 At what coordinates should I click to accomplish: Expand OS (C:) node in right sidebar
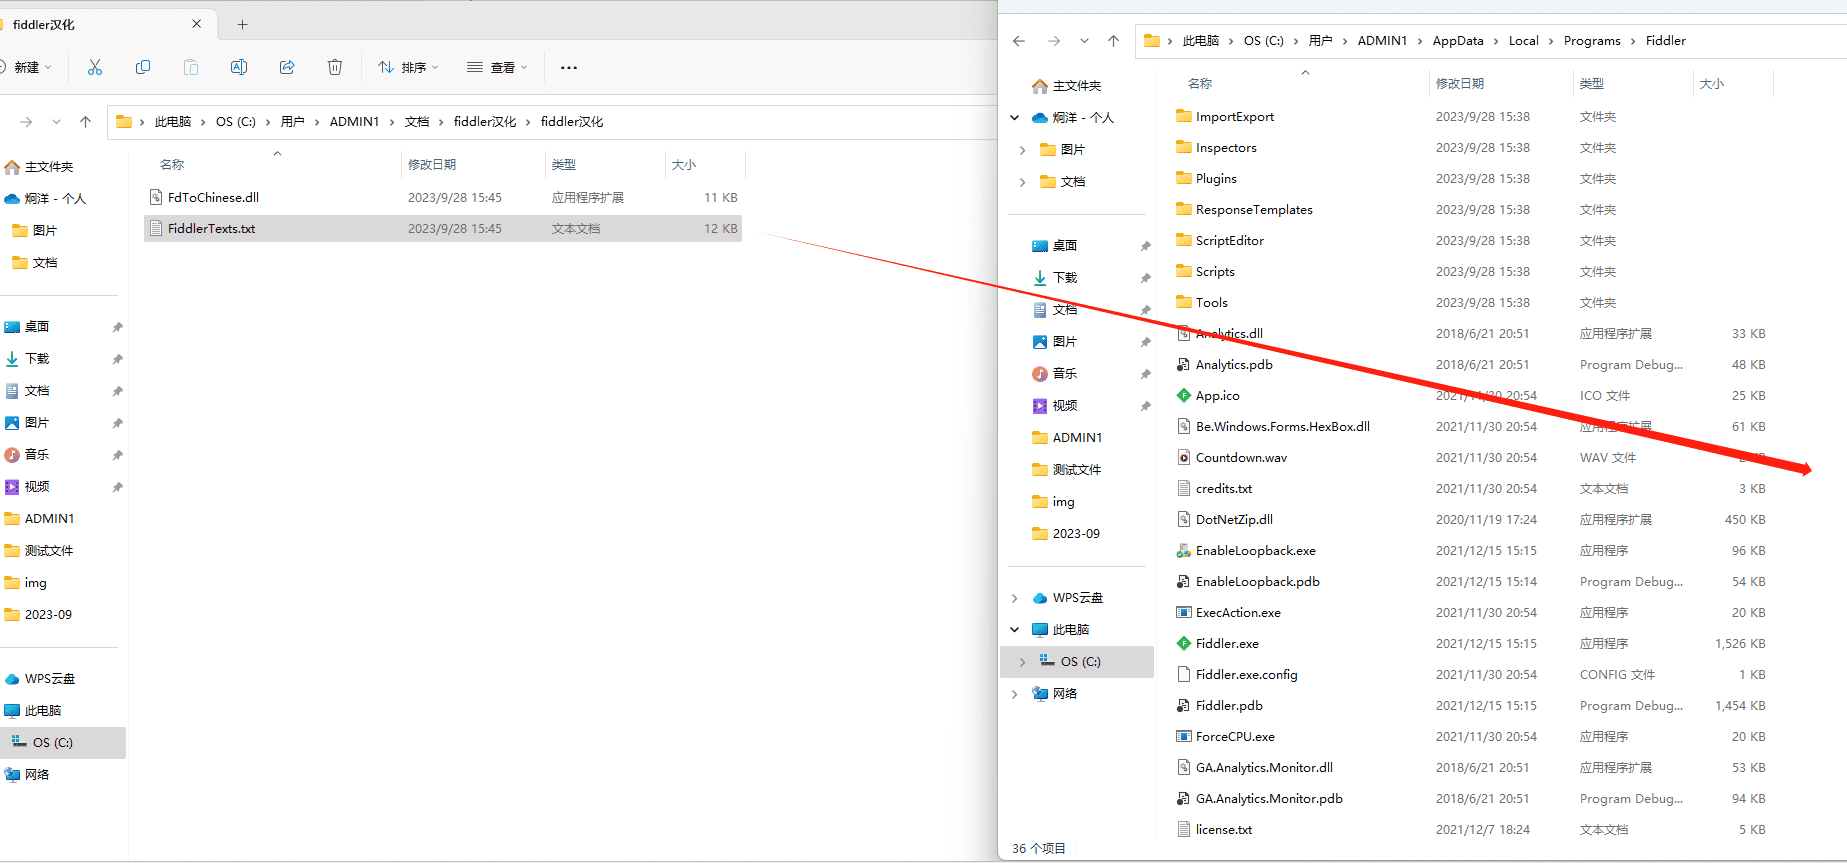pyautogui.click(x=1022, y=662)
